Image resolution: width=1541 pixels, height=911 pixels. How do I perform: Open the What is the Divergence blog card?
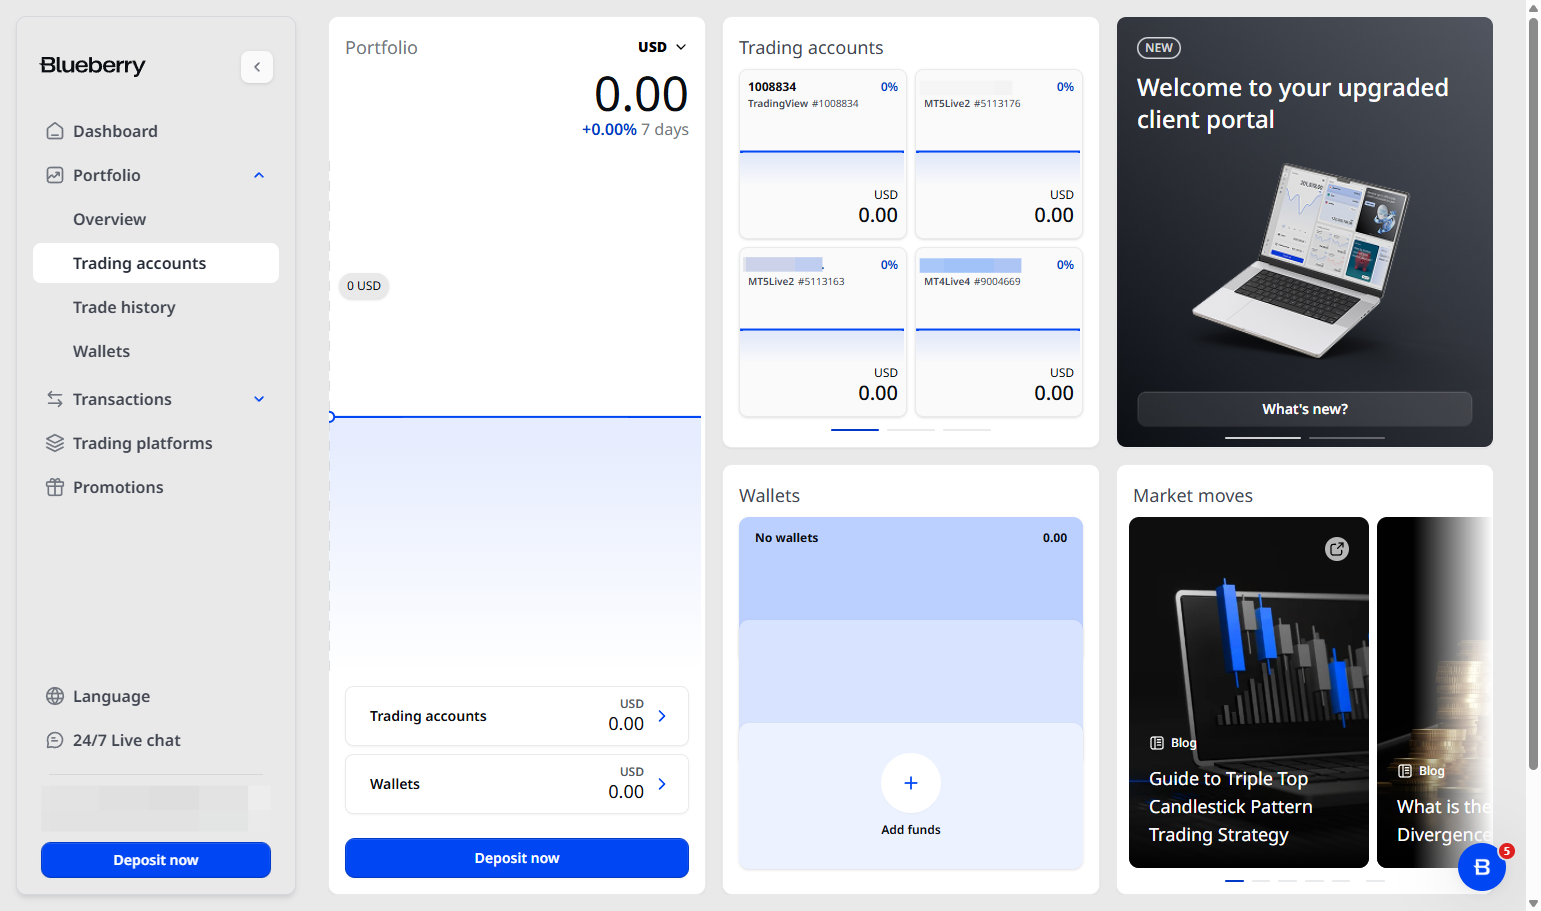tap(1434, 692)
